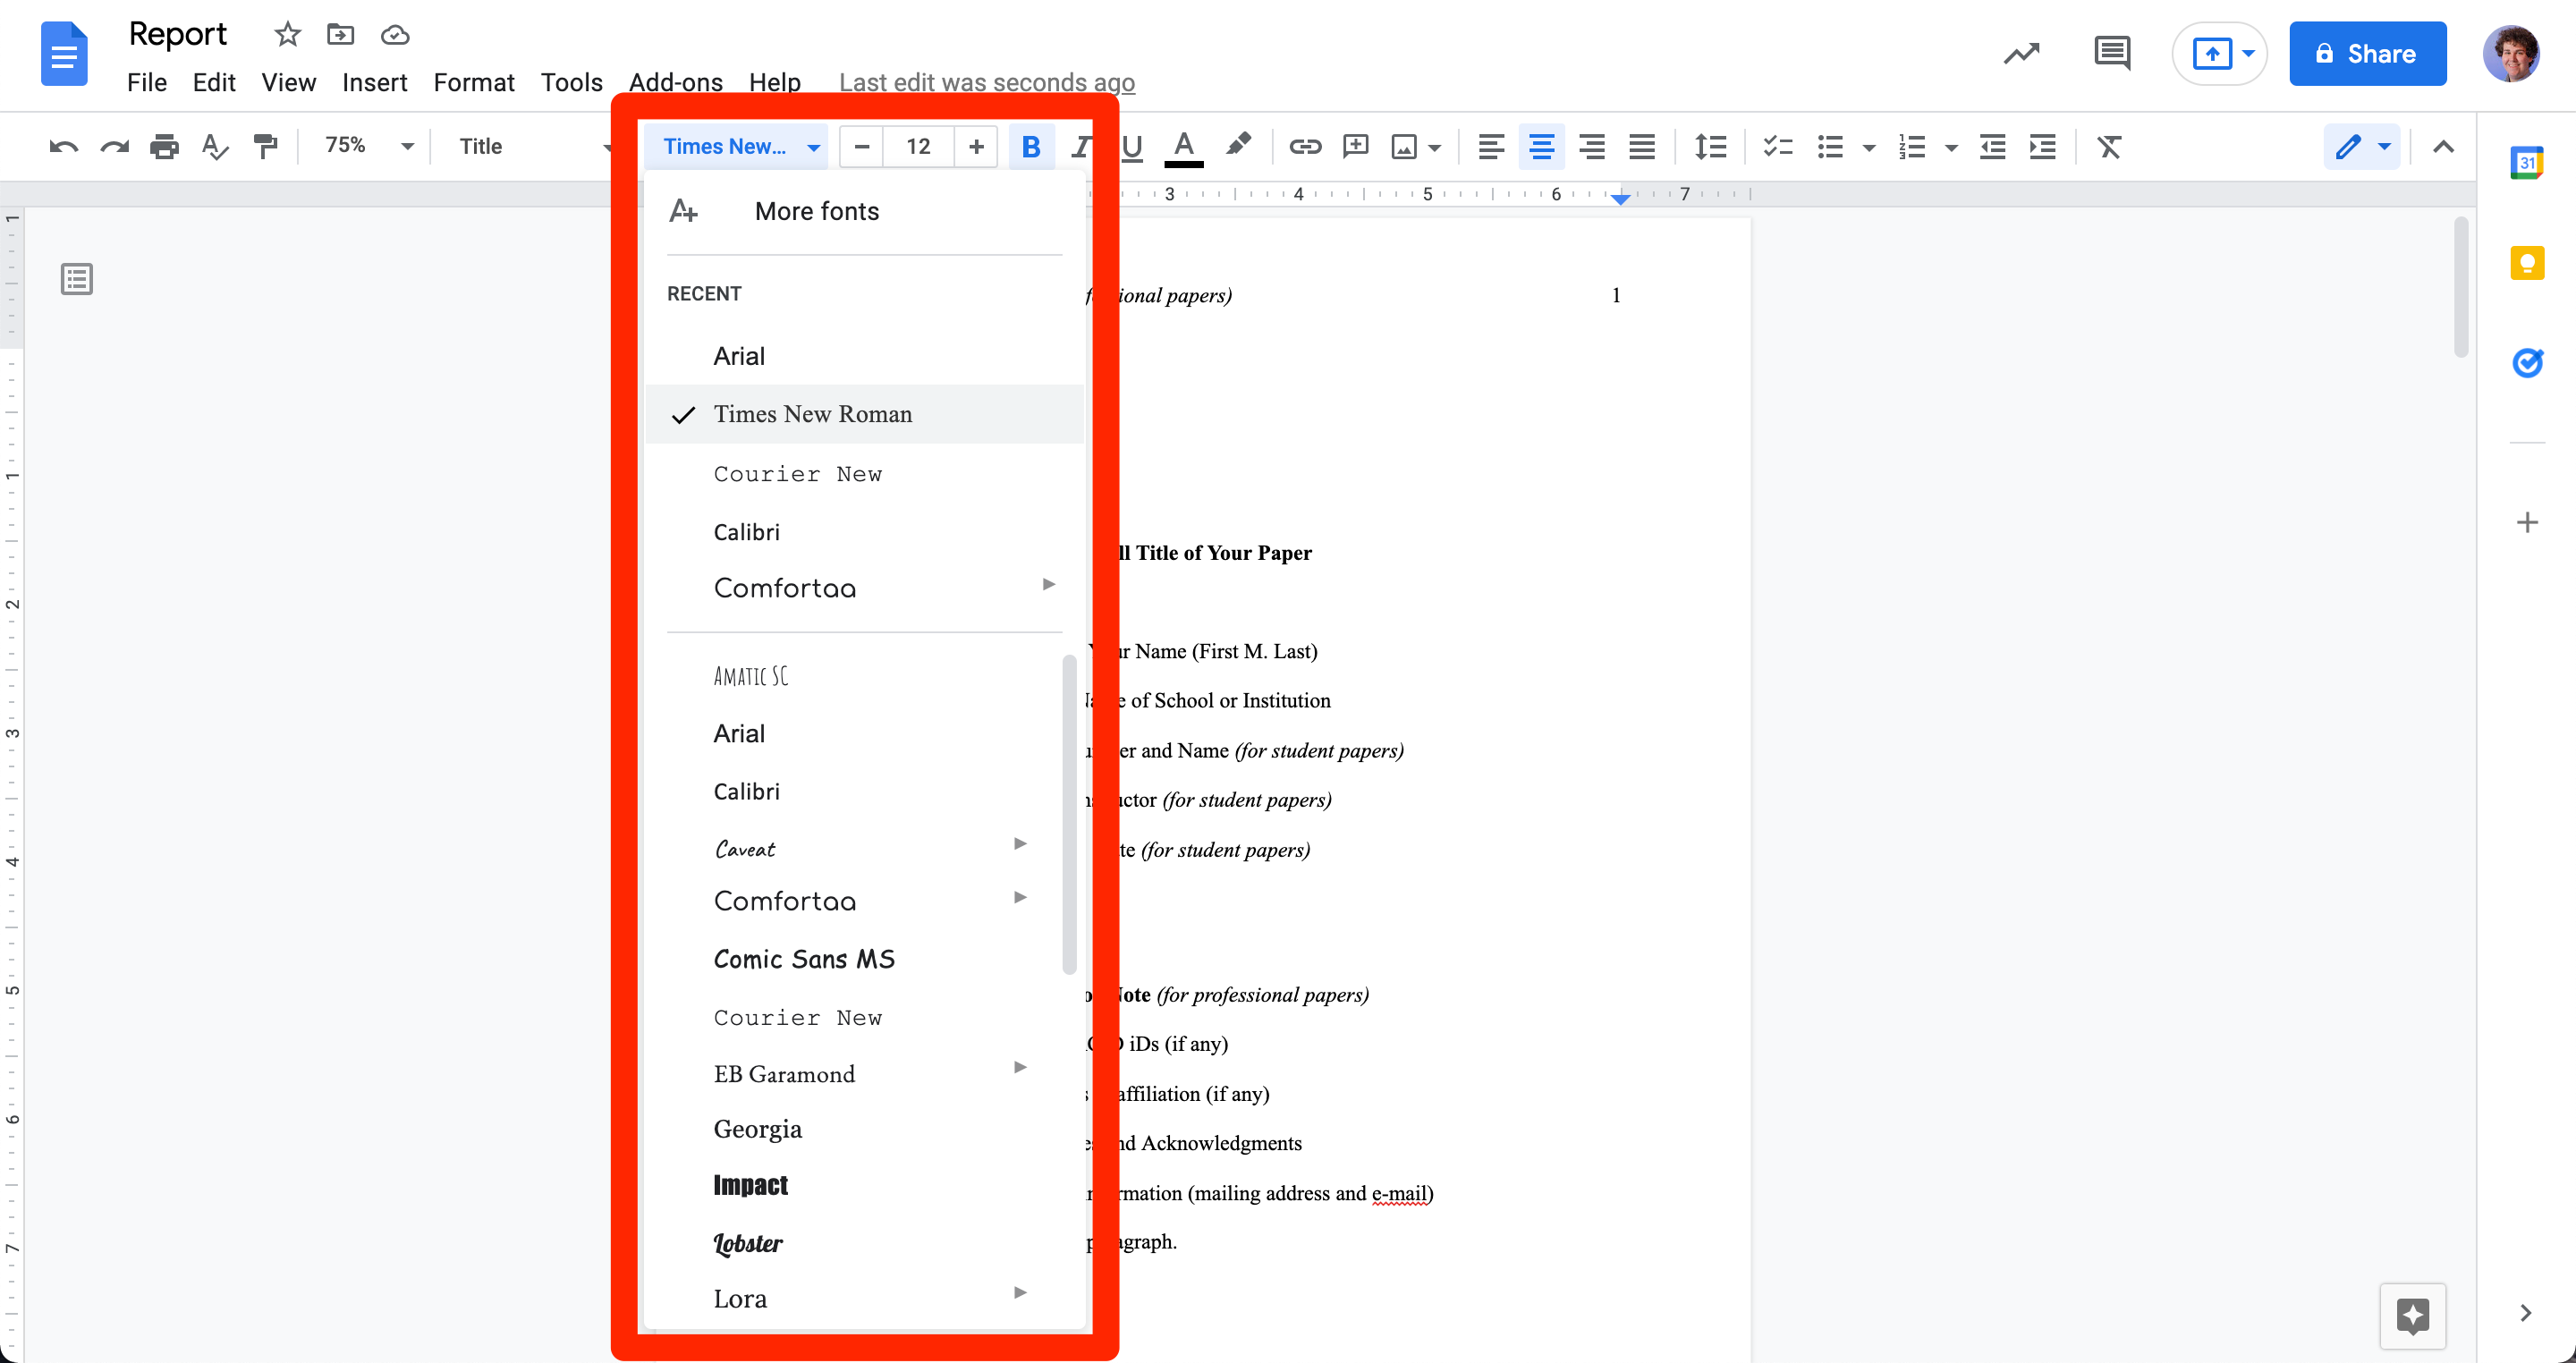Screen dimensions: 2576x1363
Task: Click the document zoom percentage field
Action: [x=343, y=145]
